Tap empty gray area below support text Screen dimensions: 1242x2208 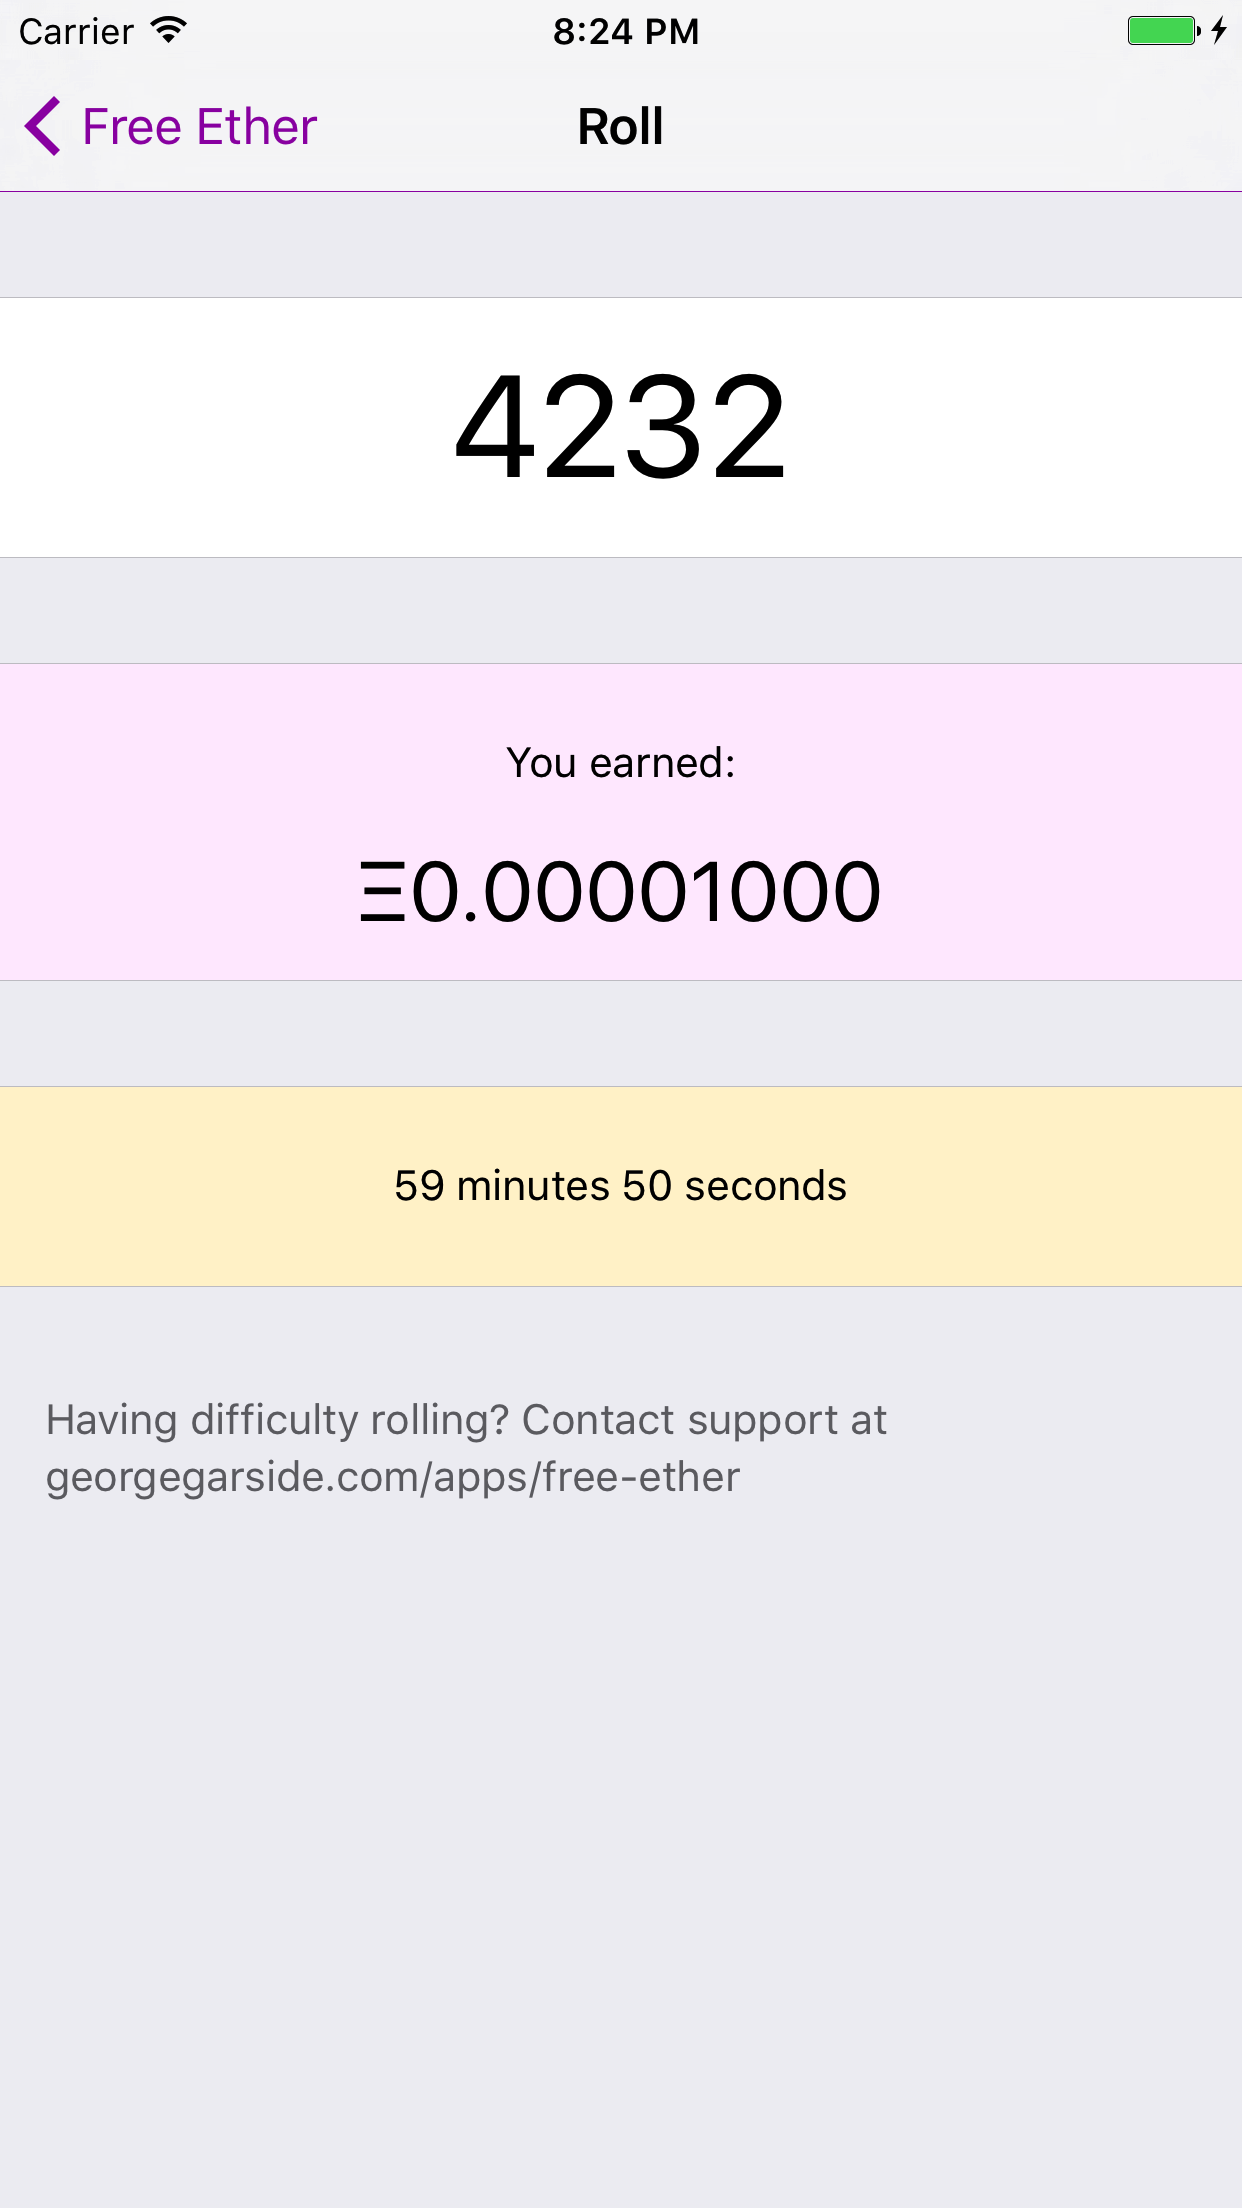click(621, 1850)
